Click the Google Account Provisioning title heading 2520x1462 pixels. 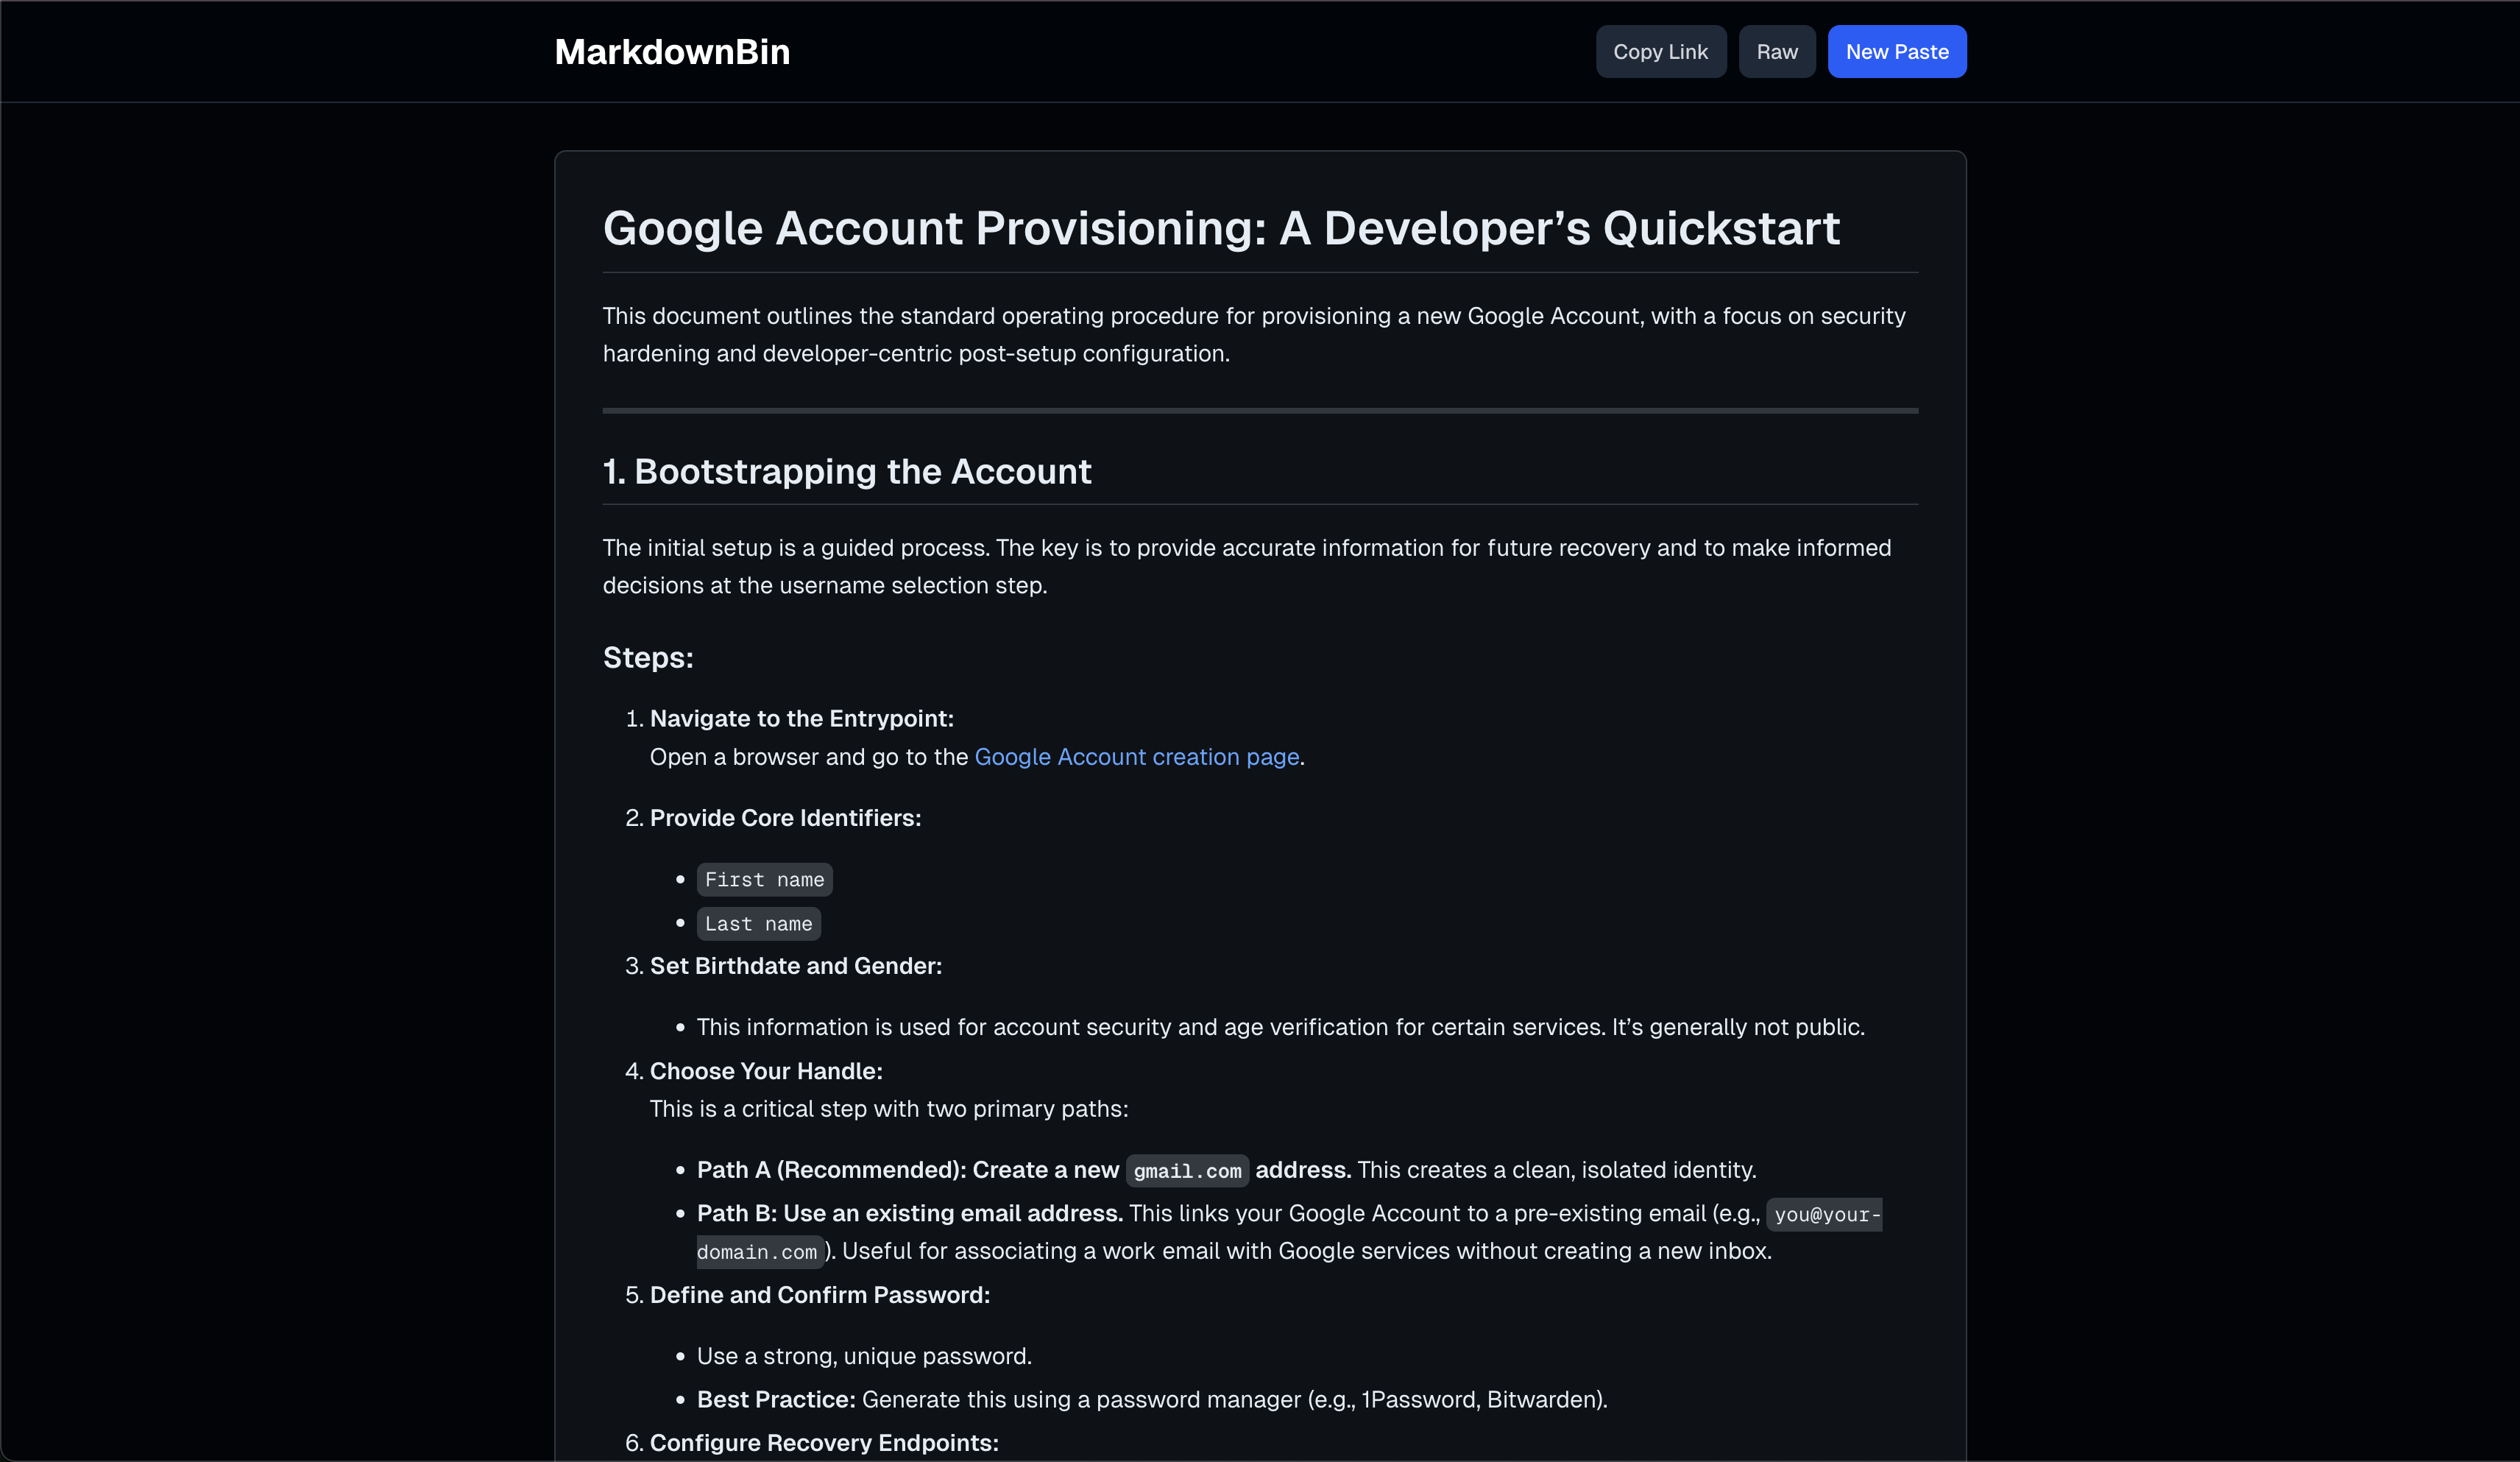(1220, 228)
